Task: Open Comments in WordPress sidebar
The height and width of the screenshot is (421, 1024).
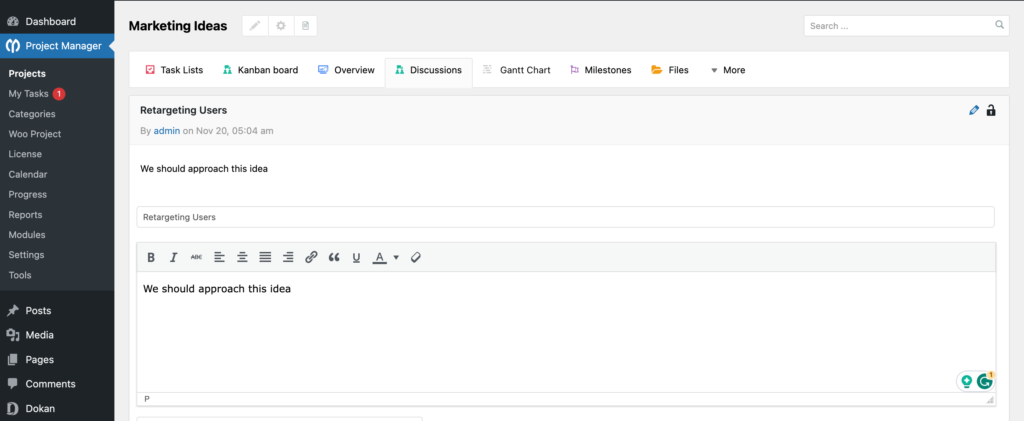Action: tap(57, 384)
